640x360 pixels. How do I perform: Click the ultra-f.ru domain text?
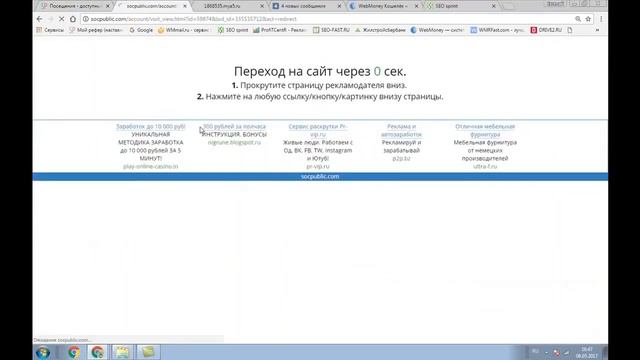click(485, 167)
